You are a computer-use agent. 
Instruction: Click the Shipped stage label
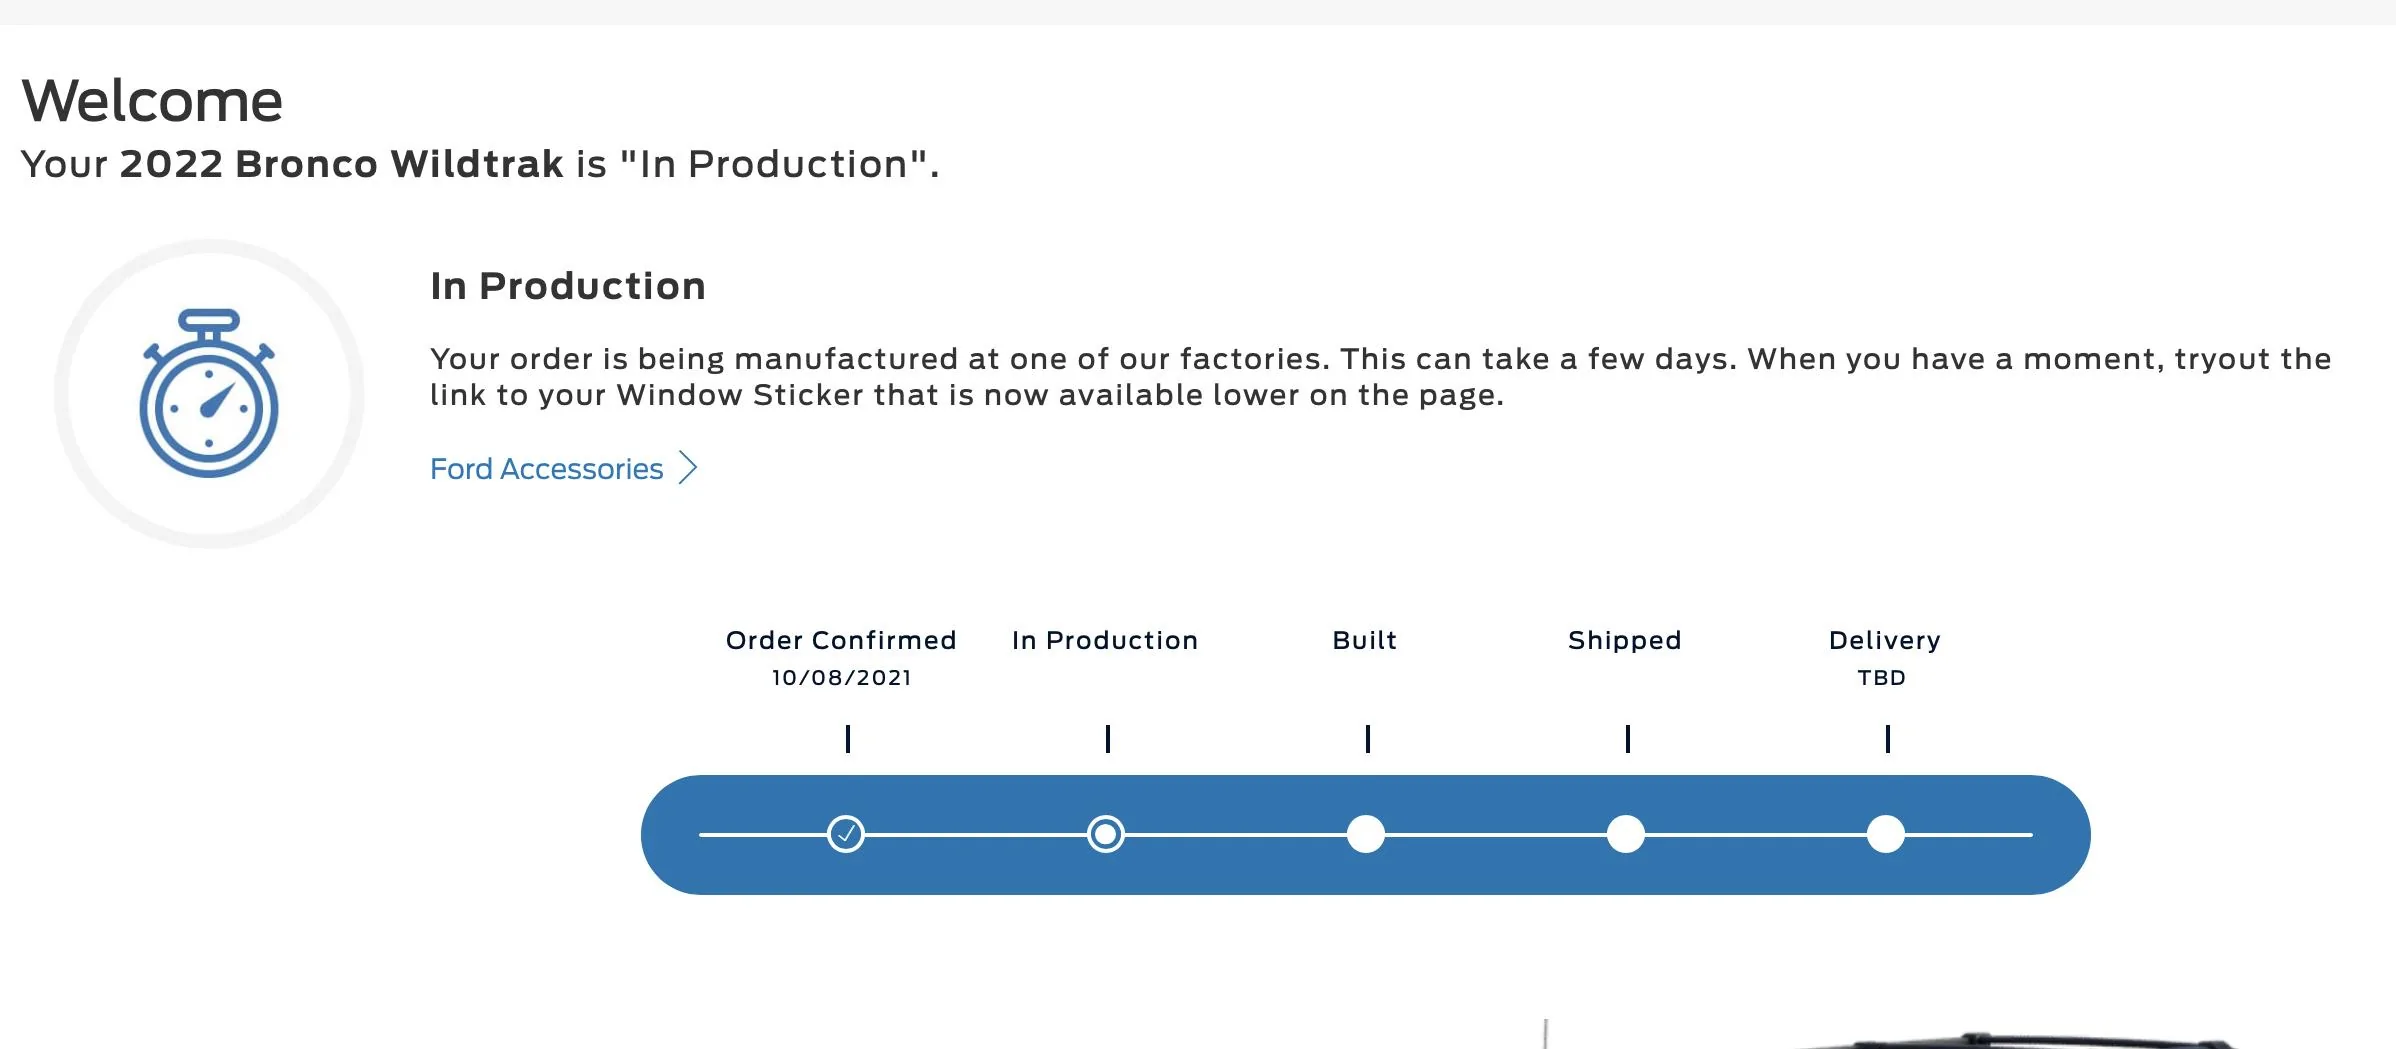click(x=1625, y=641)
